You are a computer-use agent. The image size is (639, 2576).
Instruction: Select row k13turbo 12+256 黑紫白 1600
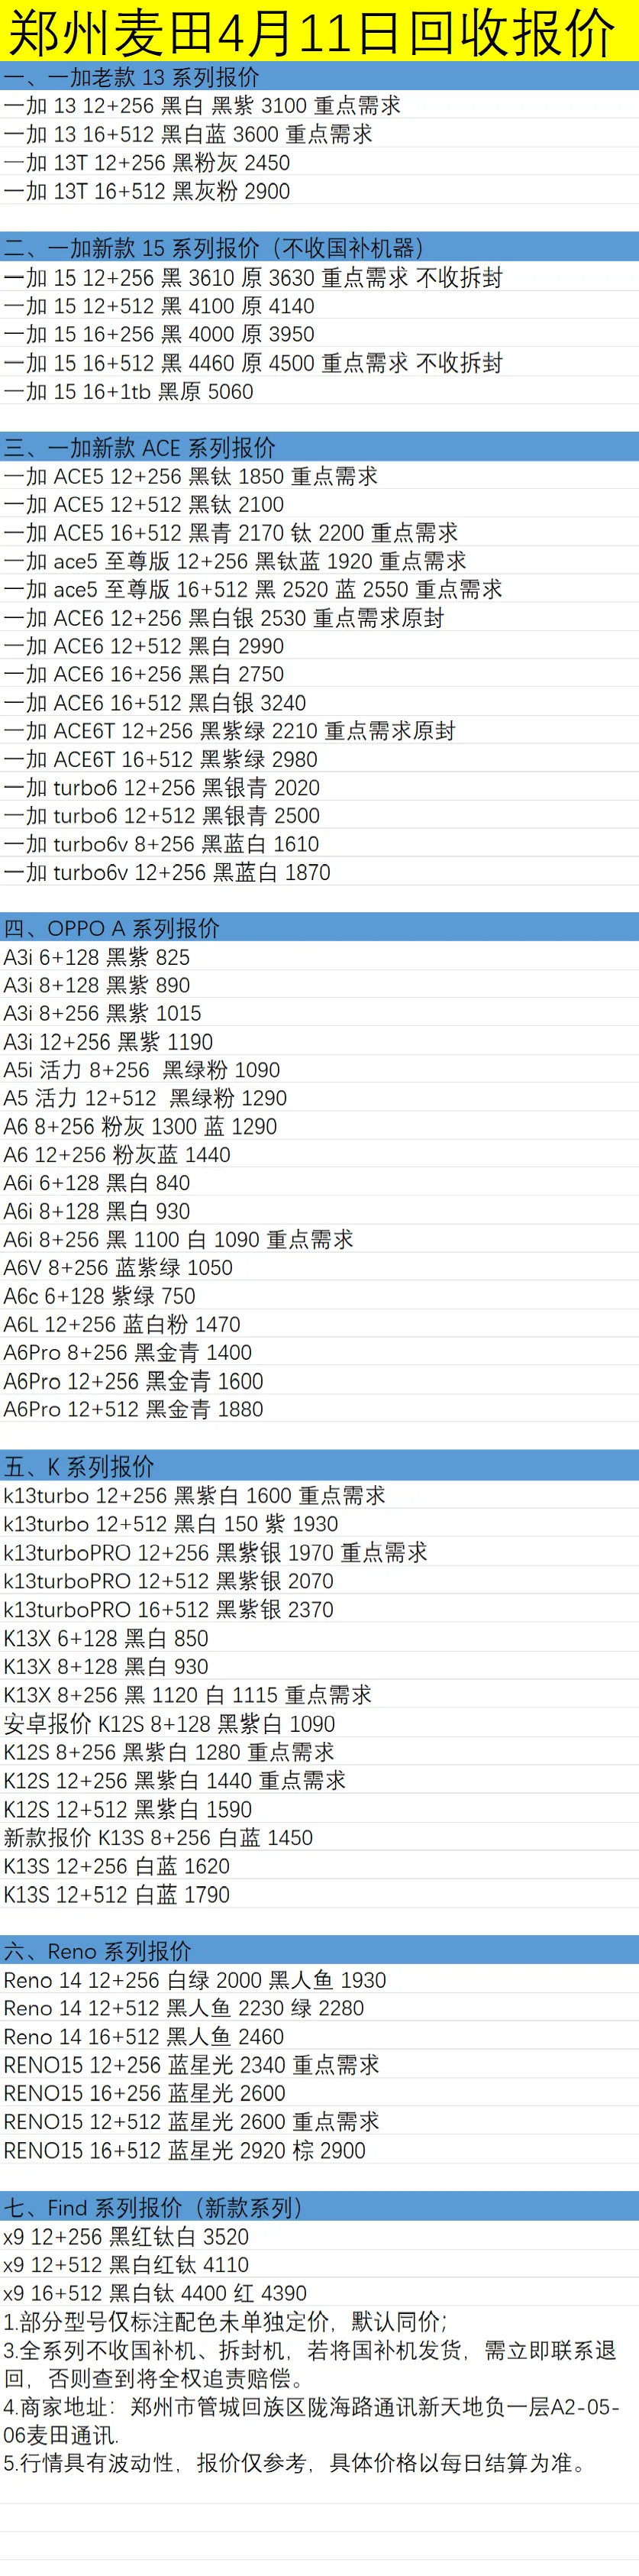[319, 1495]
